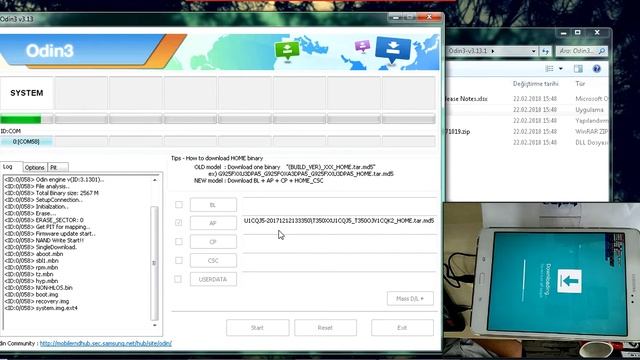
Task: Maximize the Explorer window
Action: tap(578, 32)
